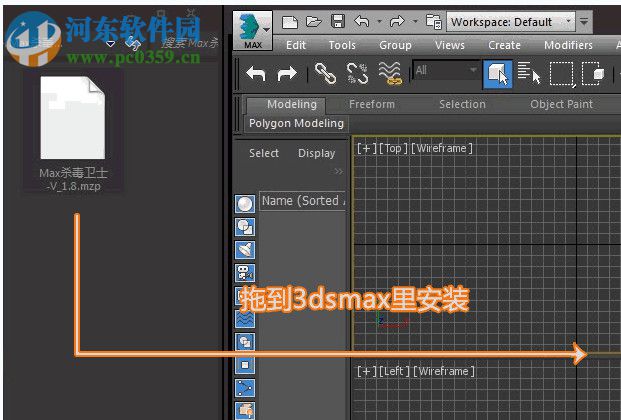Click the Project Folder icon
Screen dimensions: 621x420
click(x=434, y=21)
